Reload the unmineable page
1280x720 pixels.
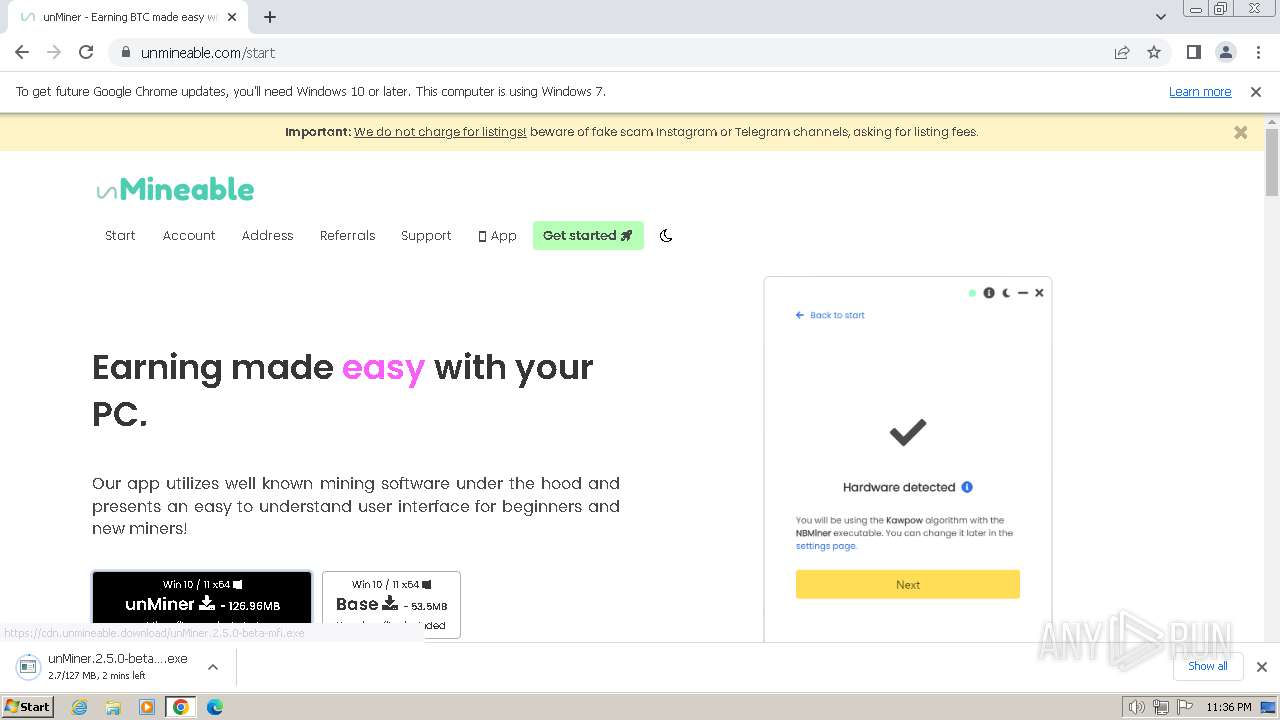[86, 52]
